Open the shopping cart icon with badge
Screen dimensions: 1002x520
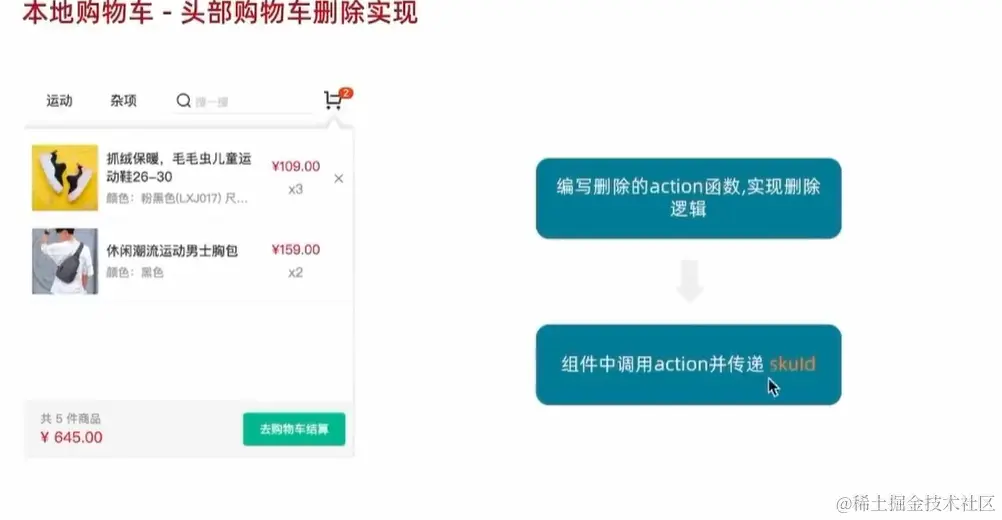[333, 100]
